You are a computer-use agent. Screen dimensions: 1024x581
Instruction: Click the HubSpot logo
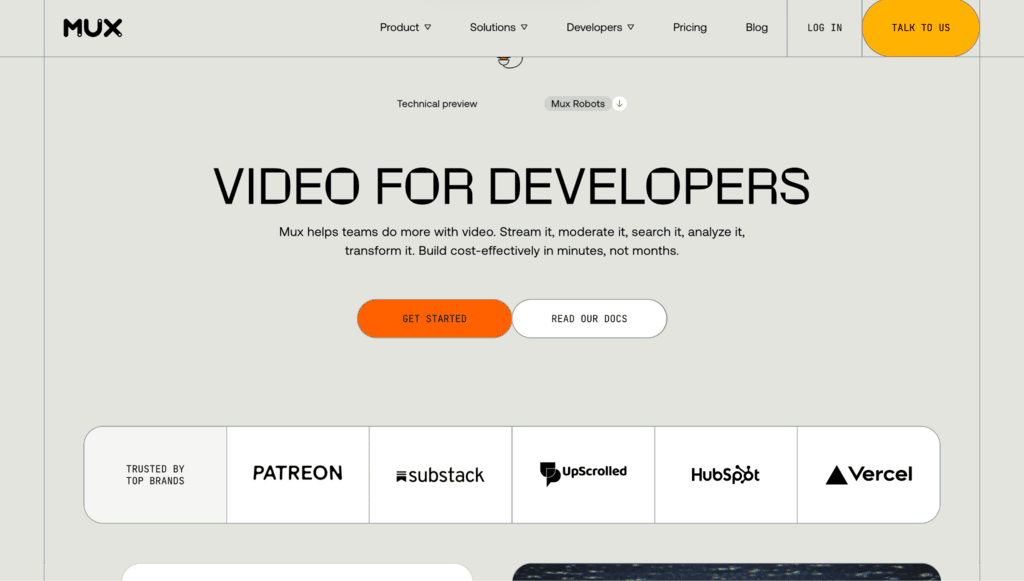click(x=726, y=475)
